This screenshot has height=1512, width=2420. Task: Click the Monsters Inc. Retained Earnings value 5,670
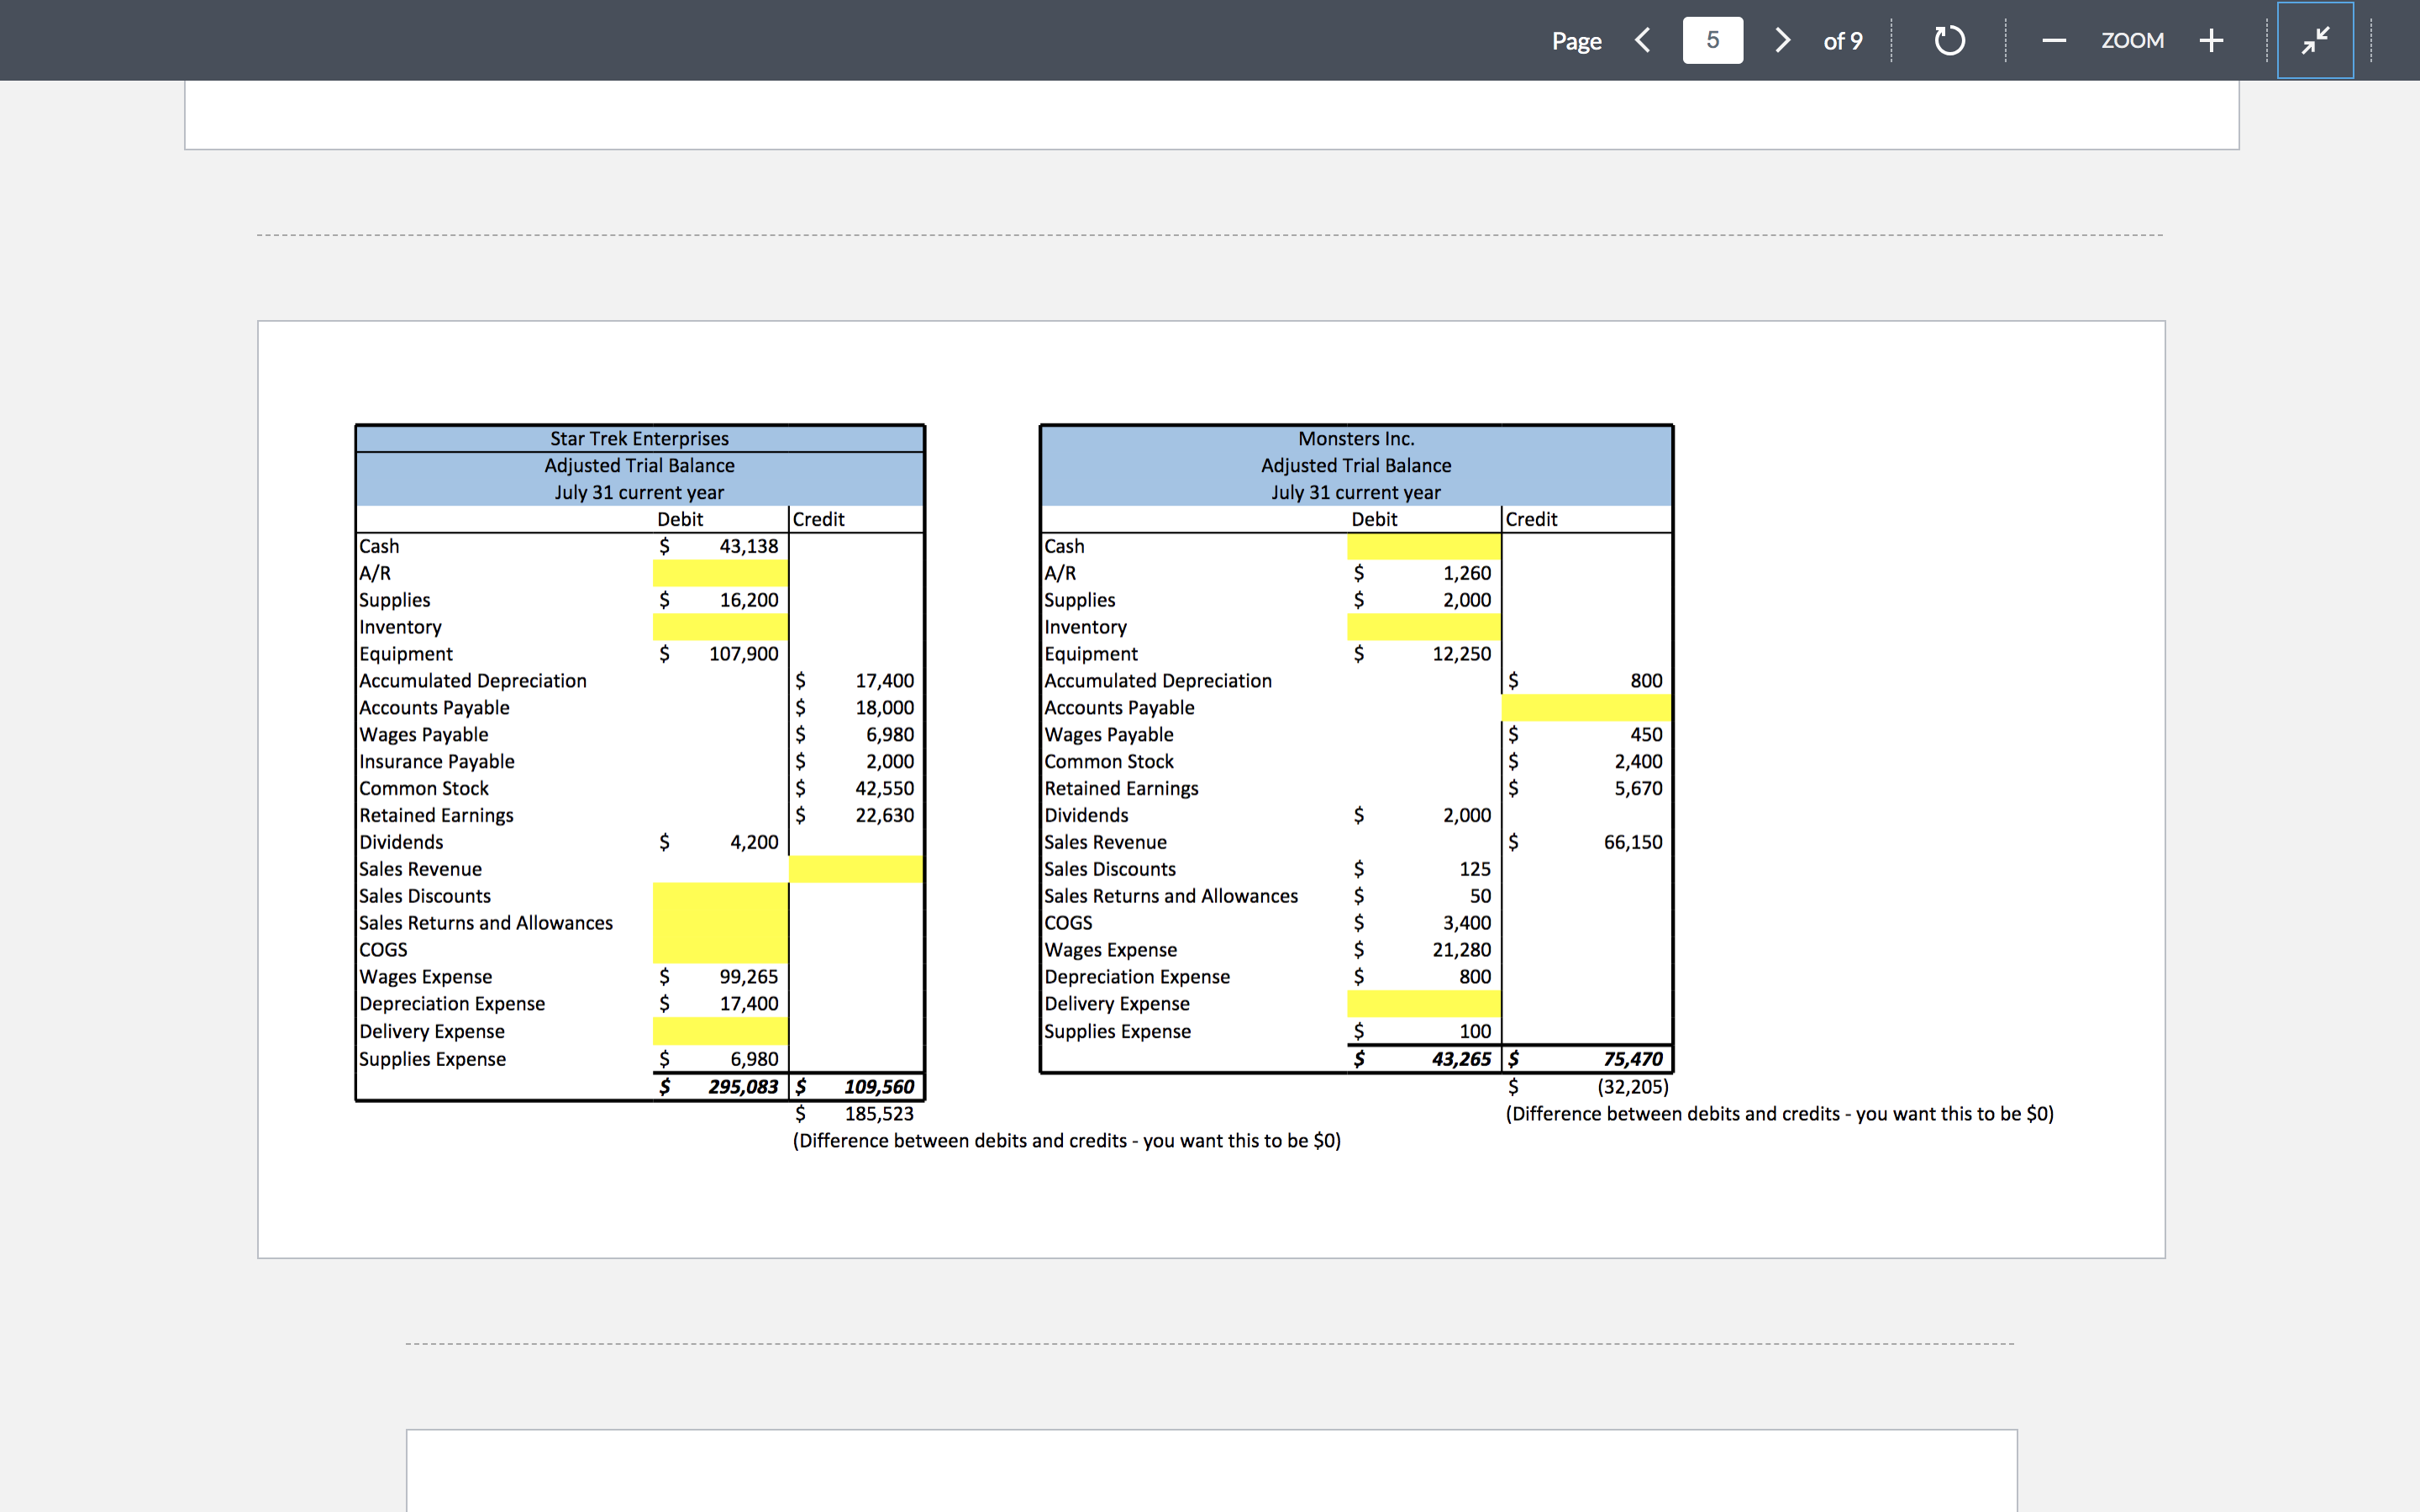(x=1638, y=789)
